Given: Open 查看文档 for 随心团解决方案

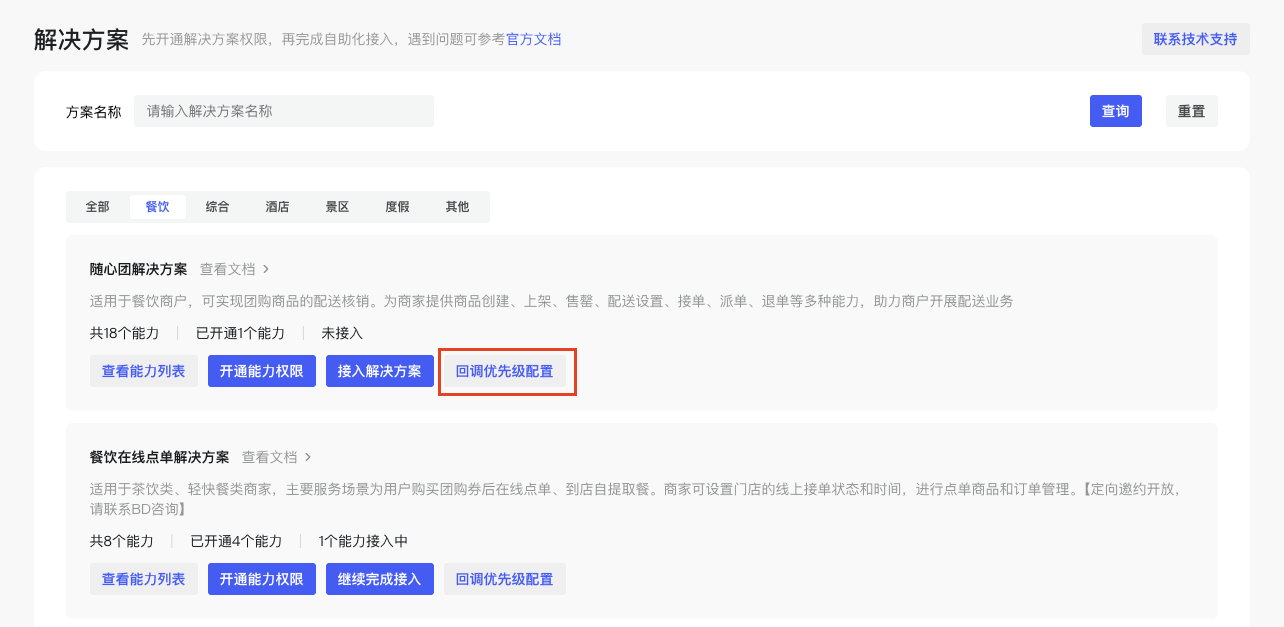Looking at the screenshot, I should tap(234, 269).
